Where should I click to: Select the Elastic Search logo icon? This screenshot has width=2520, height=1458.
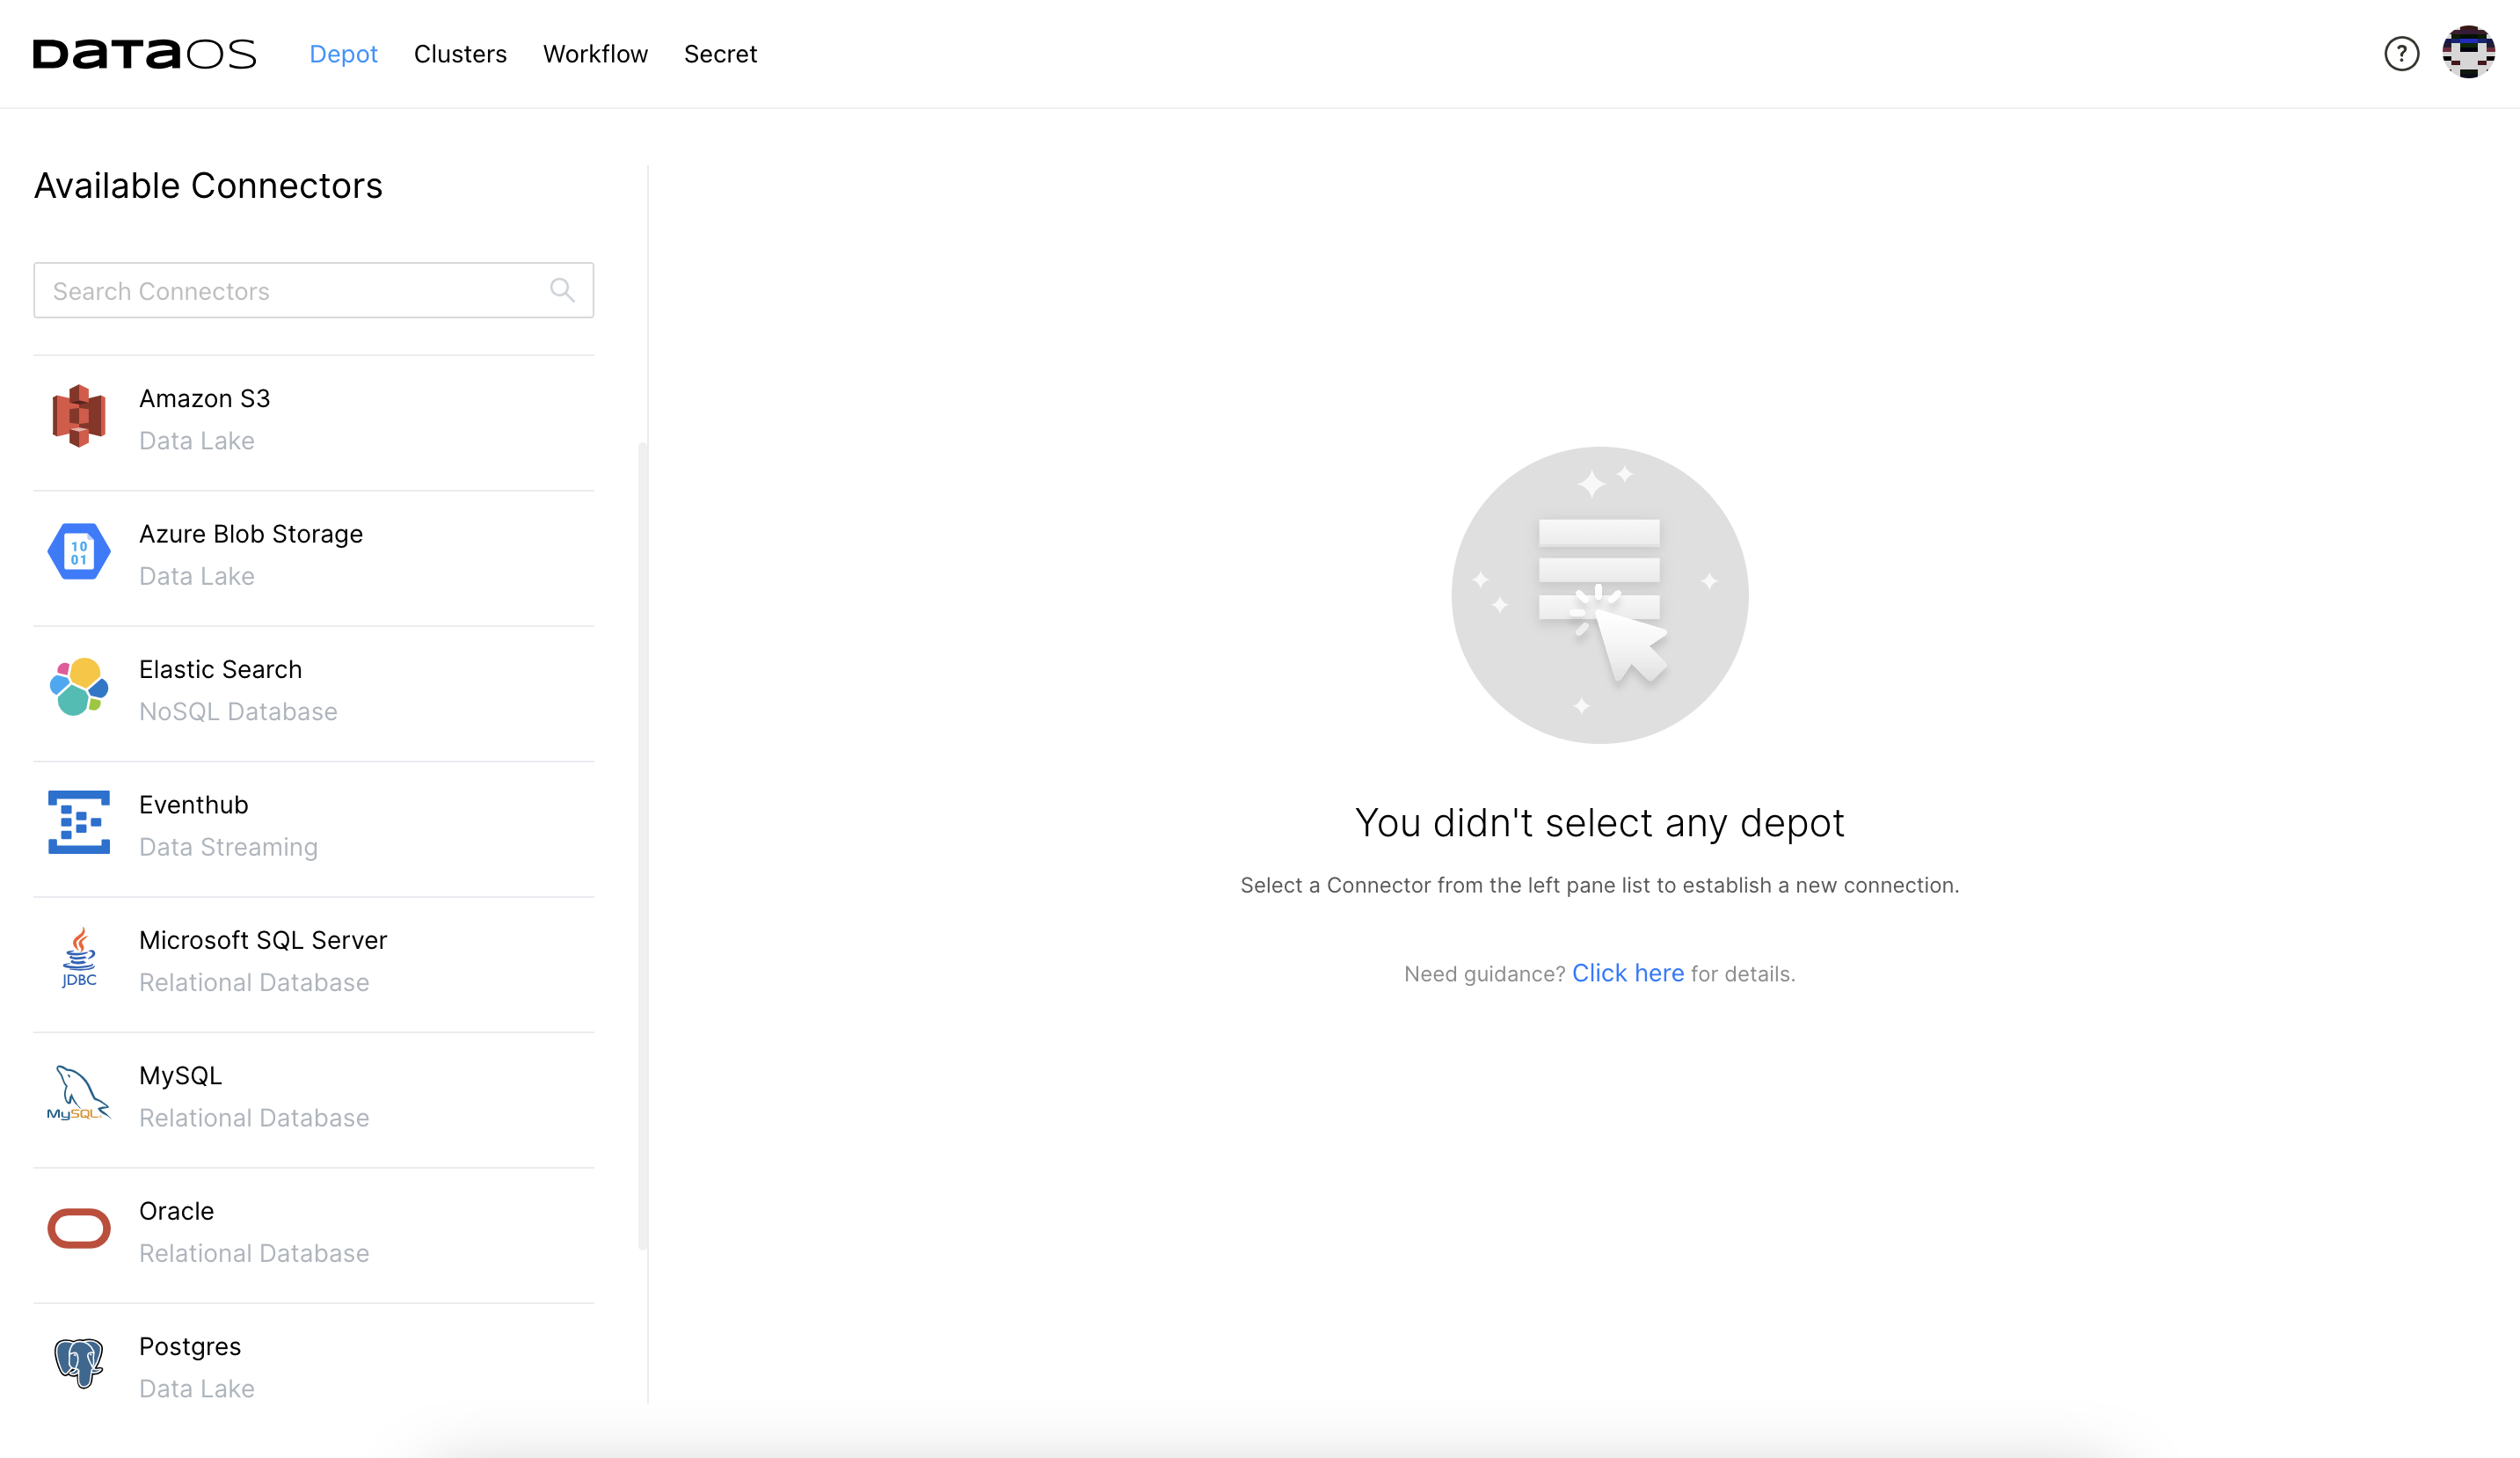click(79, 687)
